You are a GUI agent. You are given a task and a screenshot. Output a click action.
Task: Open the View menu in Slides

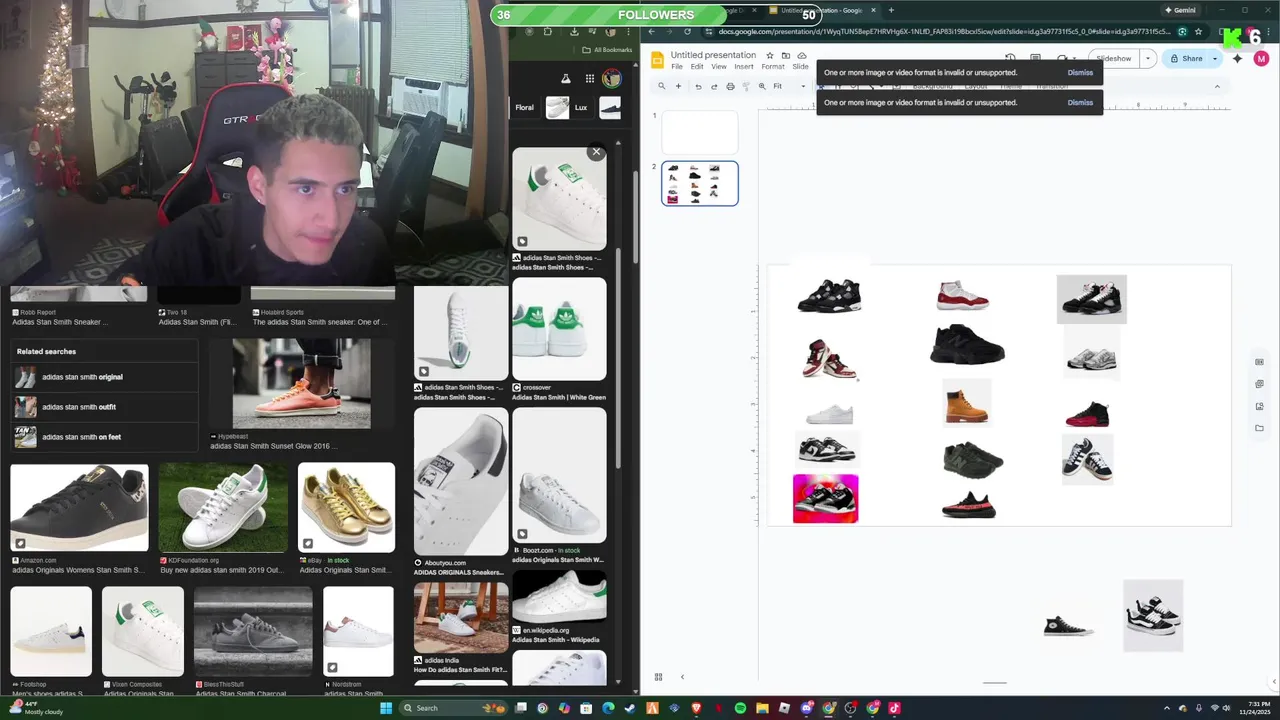719,67
